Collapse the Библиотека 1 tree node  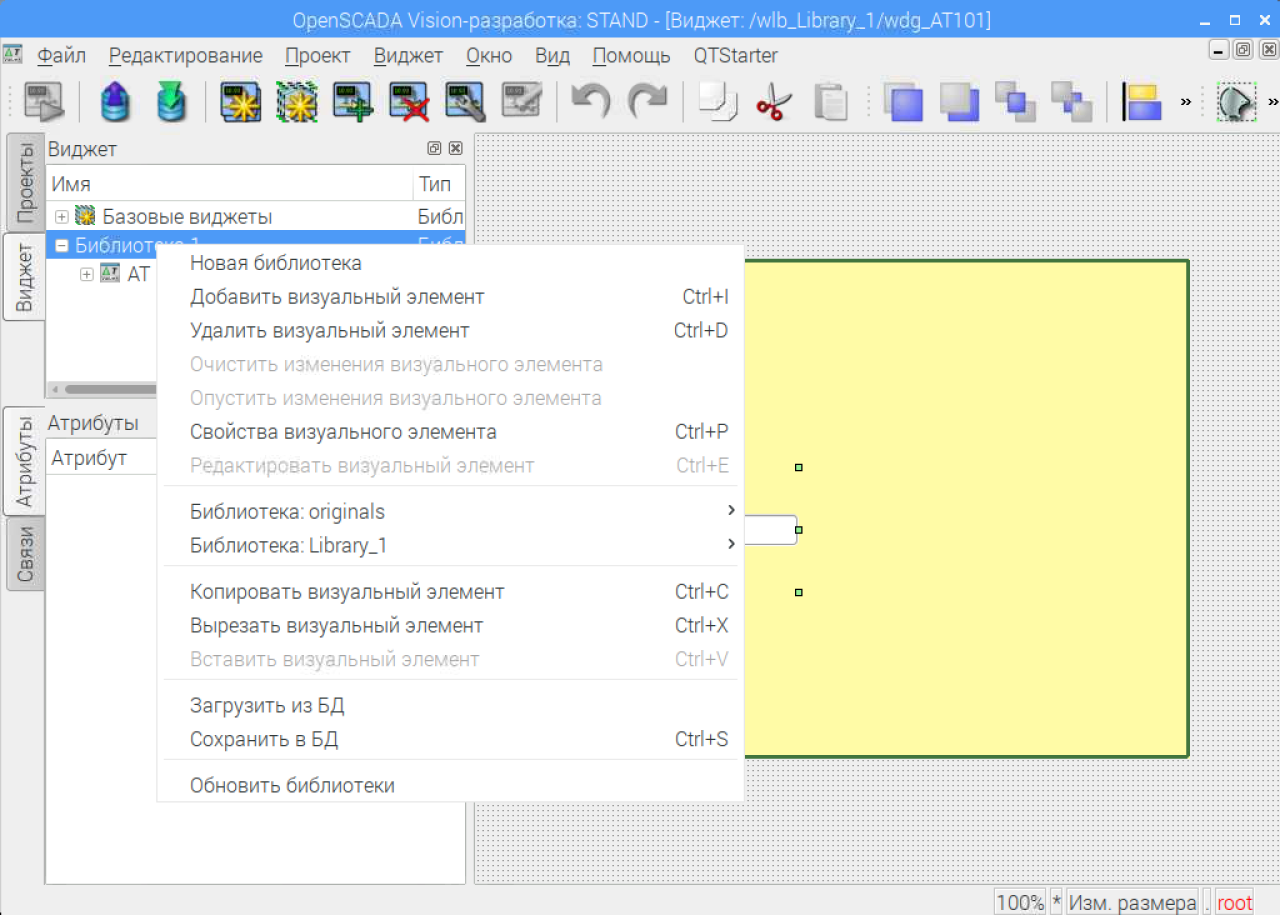[x=62, y=245]
